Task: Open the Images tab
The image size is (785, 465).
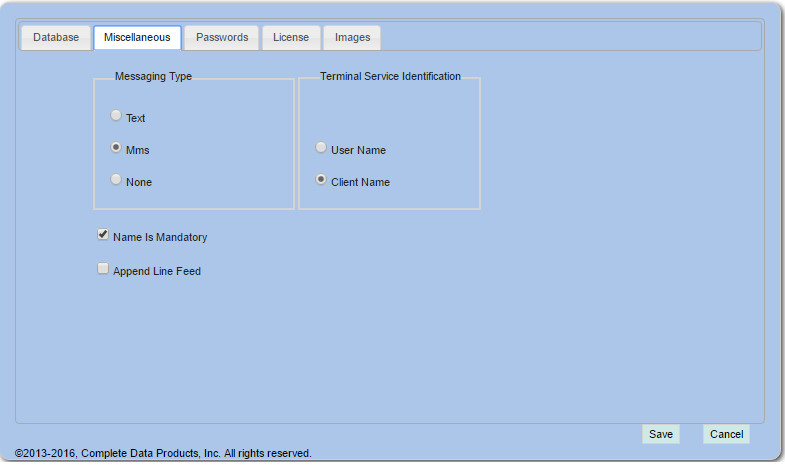Action: (352, 38)
